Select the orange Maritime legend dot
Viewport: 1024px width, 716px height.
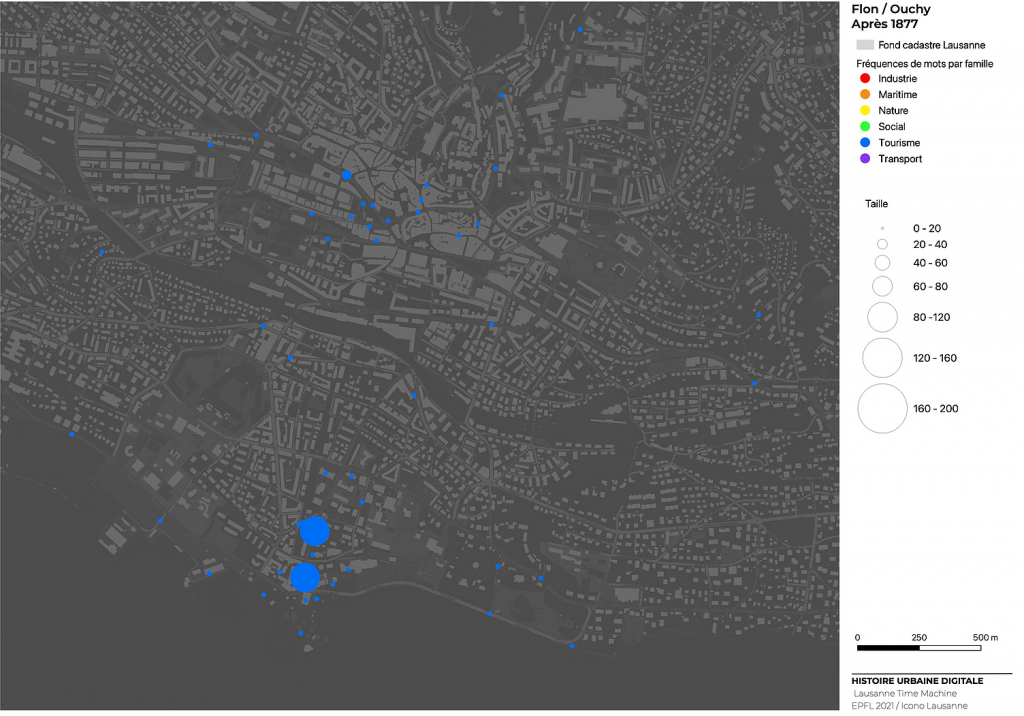click(864, 94)
